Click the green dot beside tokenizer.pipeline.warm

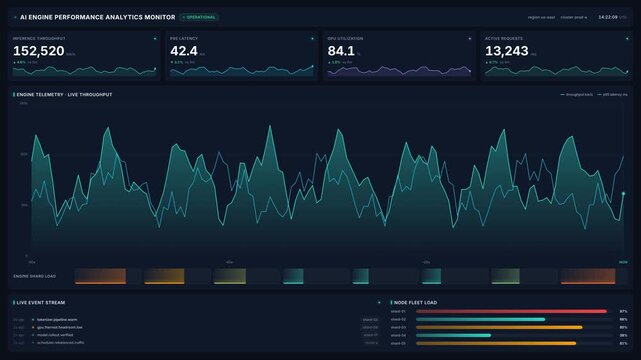(33, 320)
